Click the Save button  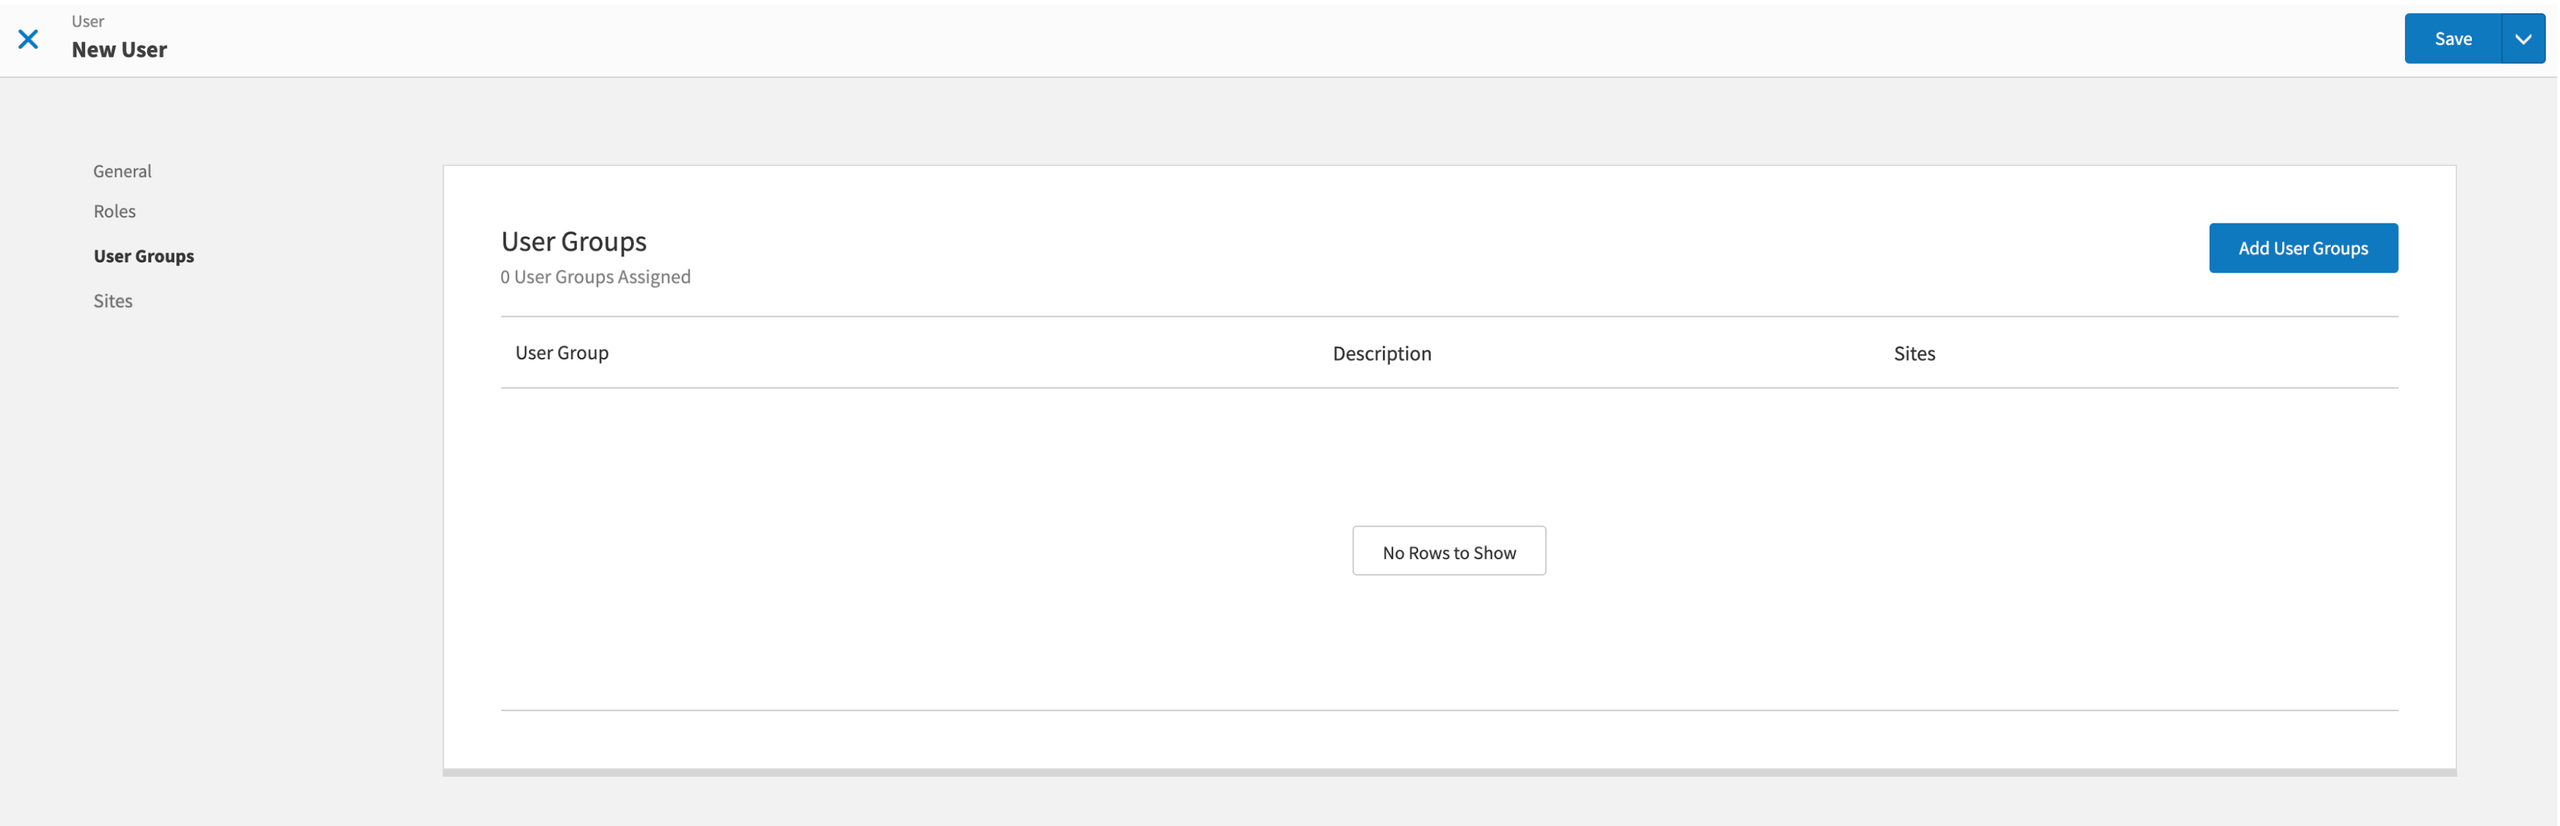[2451, 39]
